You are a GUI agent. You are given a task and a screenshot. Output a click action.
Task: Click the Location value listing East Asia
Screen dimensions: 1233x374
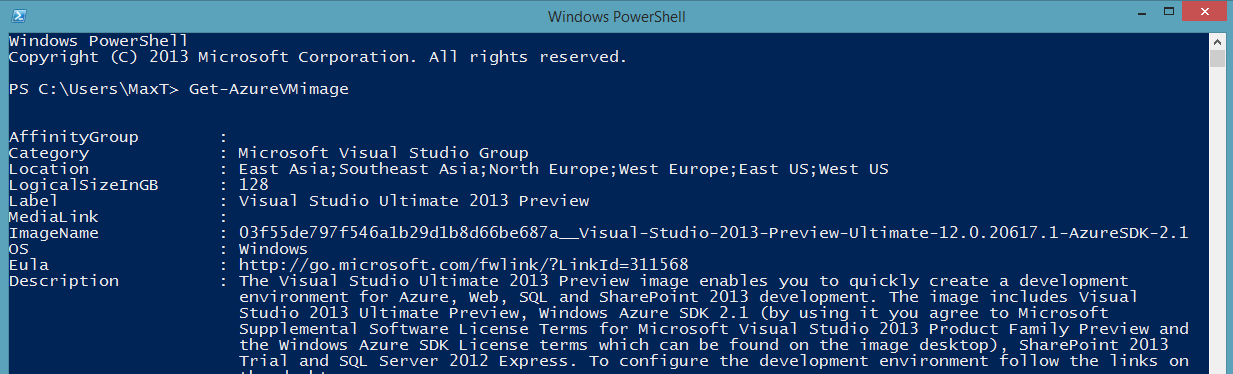(x=564, y=169)
